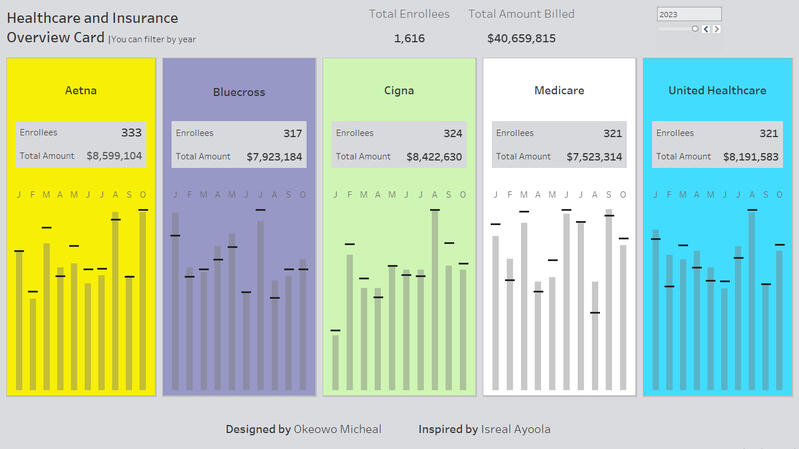Select Cigna's tall August bar
Viewport: 799px width, 449px height.
435,300
